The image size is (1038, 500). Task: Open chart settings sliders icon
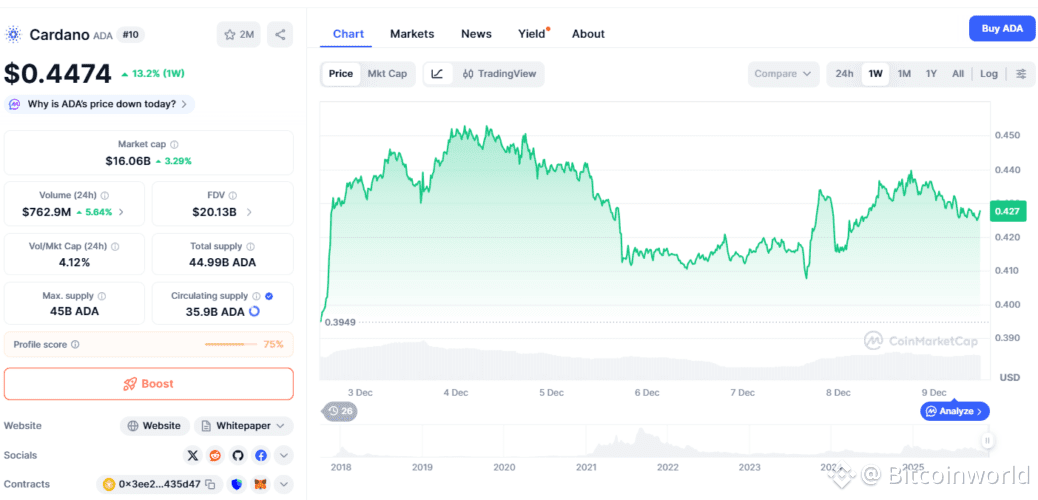click(x=1021, y=74)
